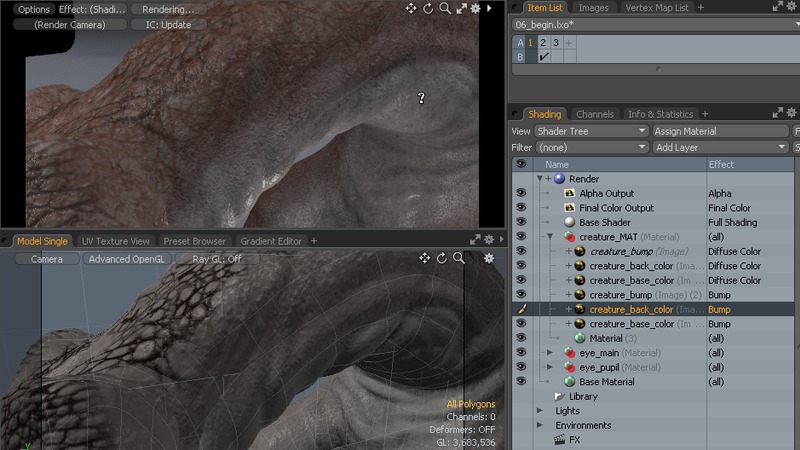This screenshot has height=450, width=800.
Task: Hide the Alpha Output layer
Action: [521, 193]
